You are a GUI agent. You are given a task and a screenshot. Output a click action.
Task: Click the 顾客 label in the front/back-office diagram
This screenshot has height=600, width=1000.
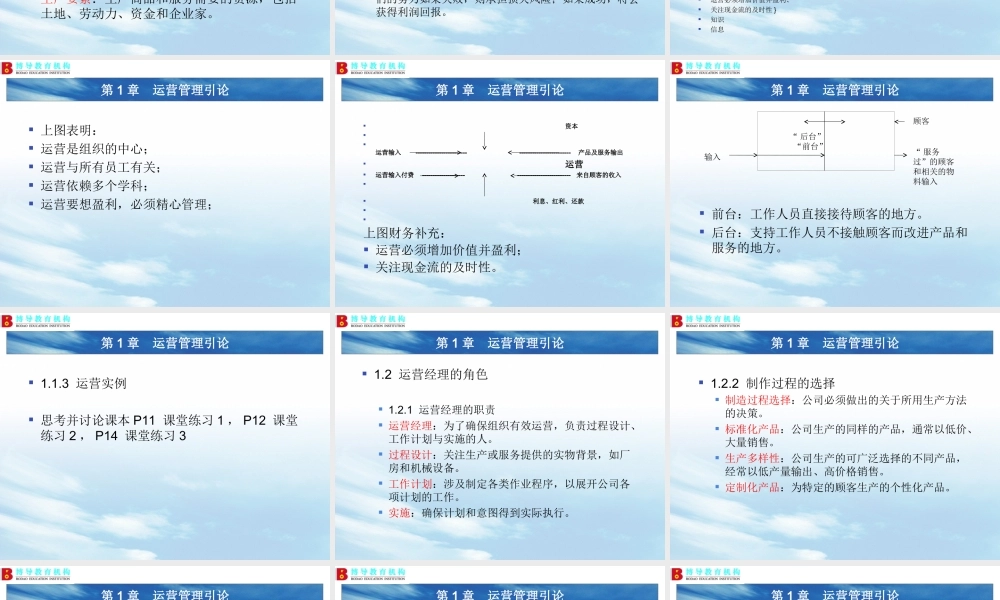coord(921,121)
